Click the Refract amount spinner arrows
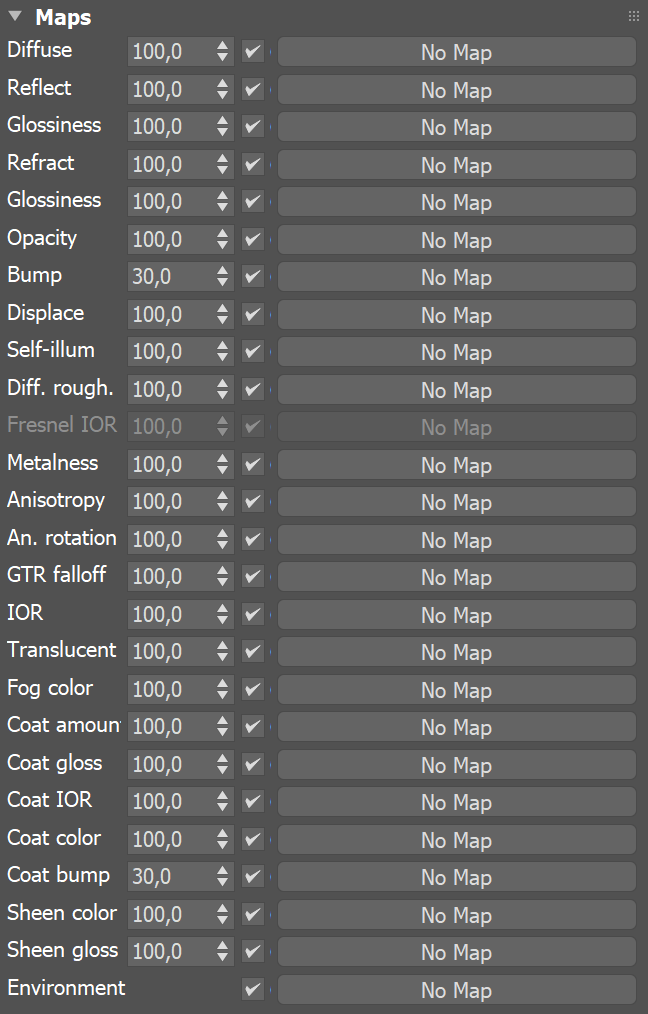This screenshot has width=648, height=1014. pos(222,165)
